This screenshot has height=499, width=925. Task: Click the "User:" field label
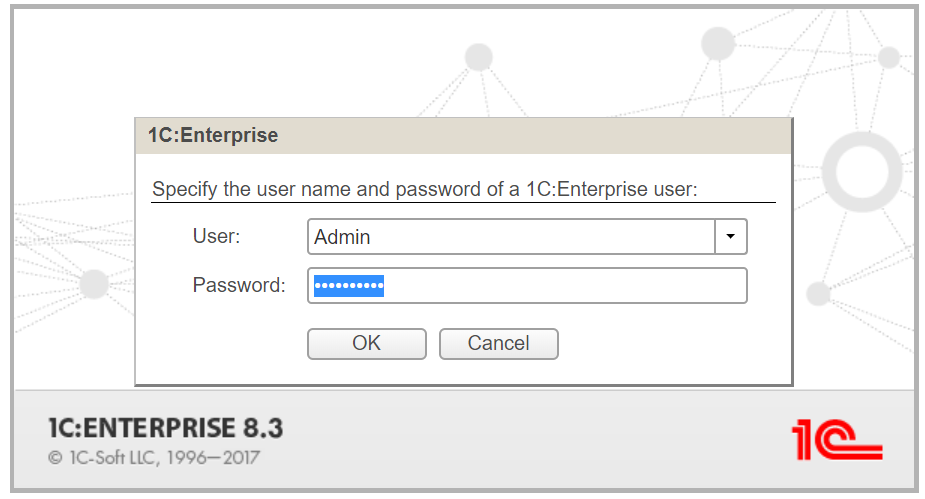[x=217, y=236]
